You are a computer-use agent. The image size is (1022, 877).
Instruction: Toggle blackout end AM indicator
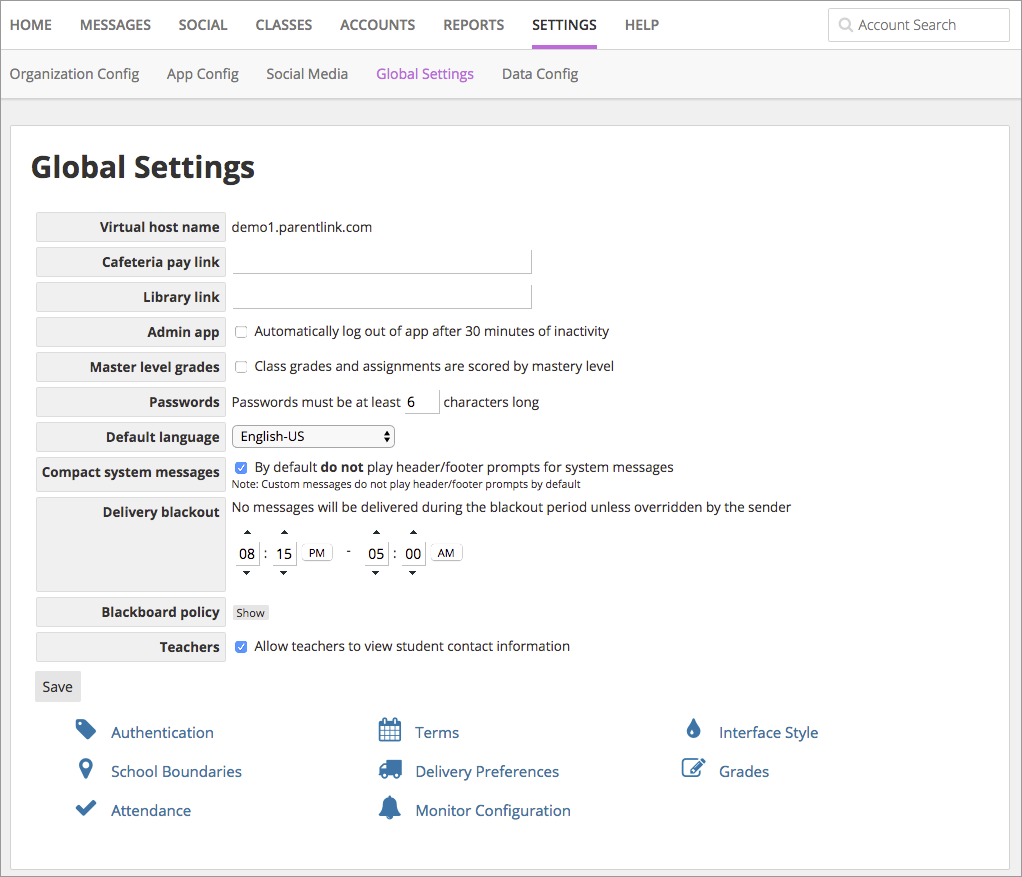click(x=446, y=553)
